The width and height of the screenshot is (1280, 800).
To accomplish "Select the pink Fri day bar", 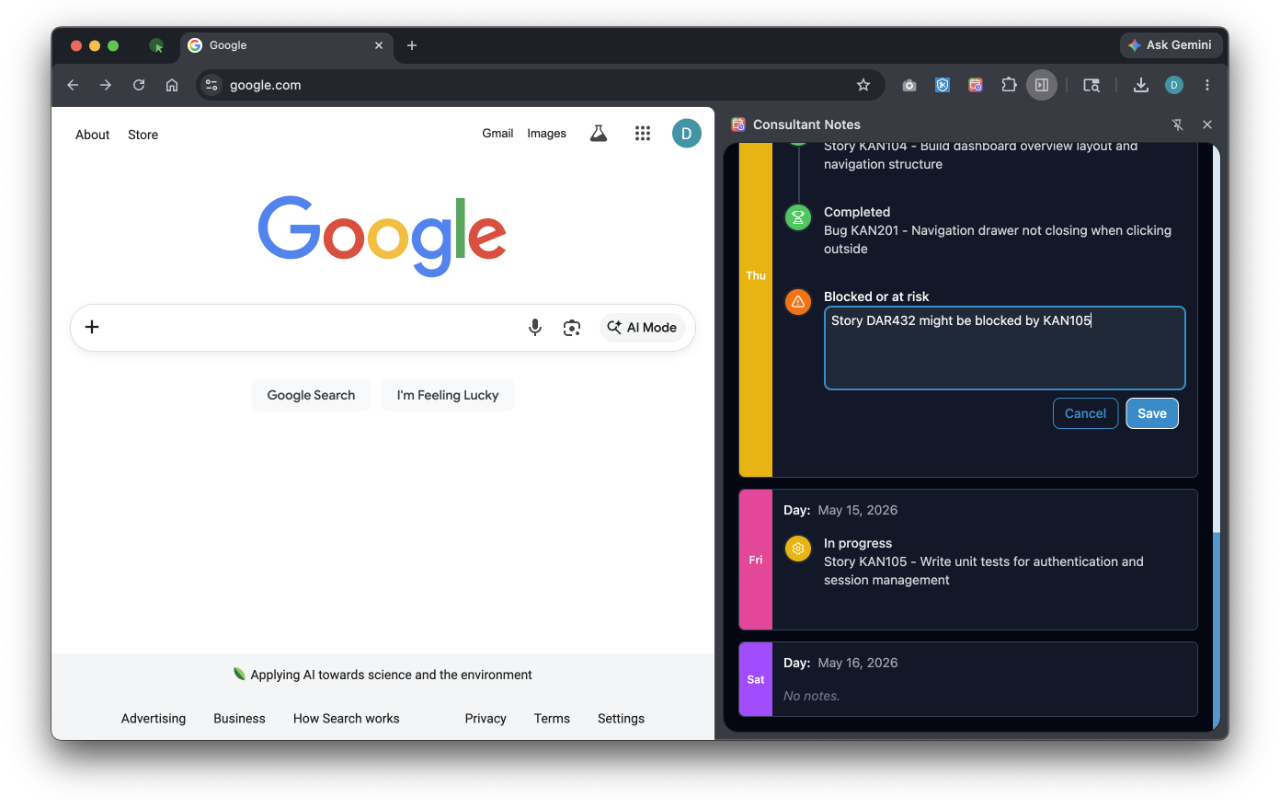I will 756,560.
